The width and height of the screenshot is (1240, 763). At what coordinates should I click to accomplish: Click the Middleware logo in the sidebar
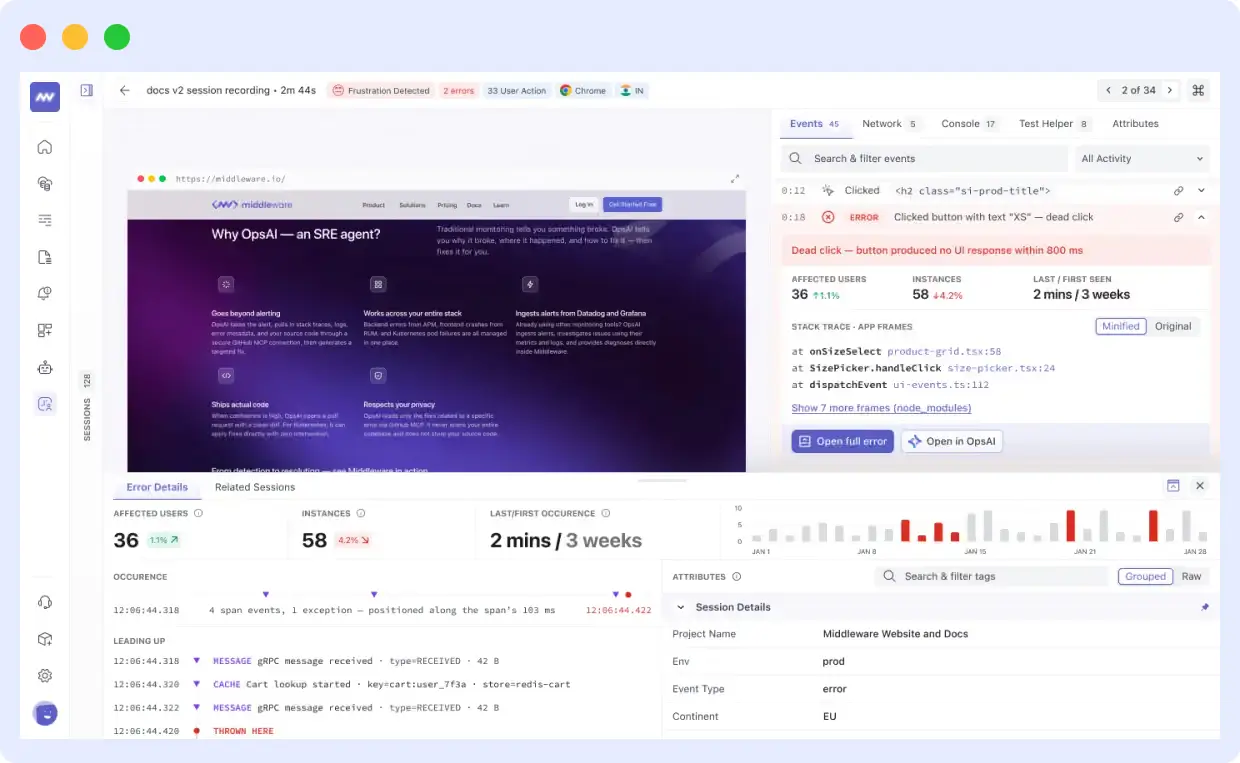pyautogui.click(x=45, y=96)
